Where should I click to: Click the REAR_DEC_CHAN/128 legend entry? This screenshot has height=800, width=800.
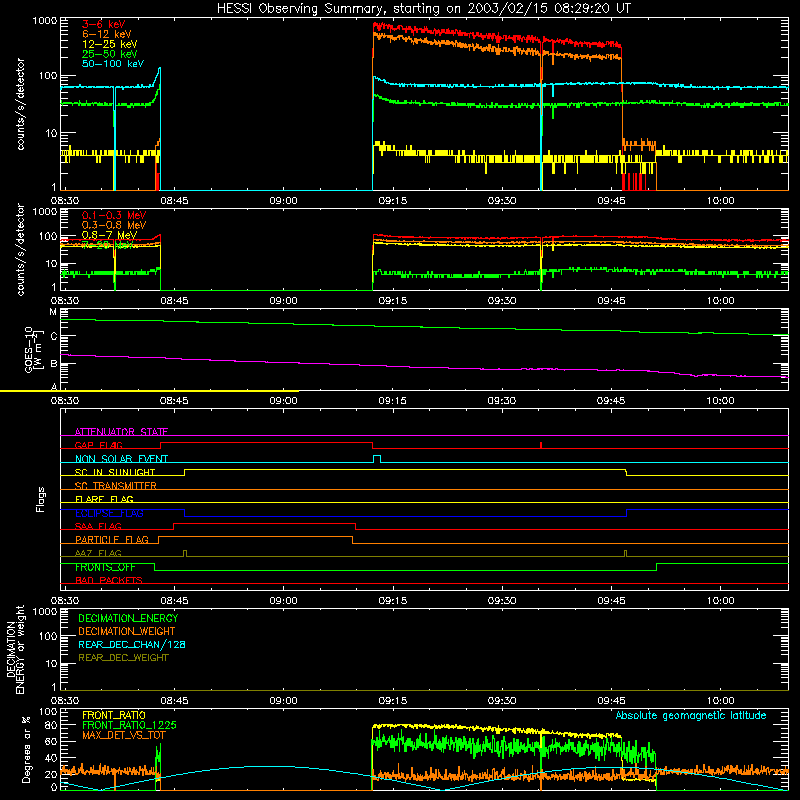(132, 645)
